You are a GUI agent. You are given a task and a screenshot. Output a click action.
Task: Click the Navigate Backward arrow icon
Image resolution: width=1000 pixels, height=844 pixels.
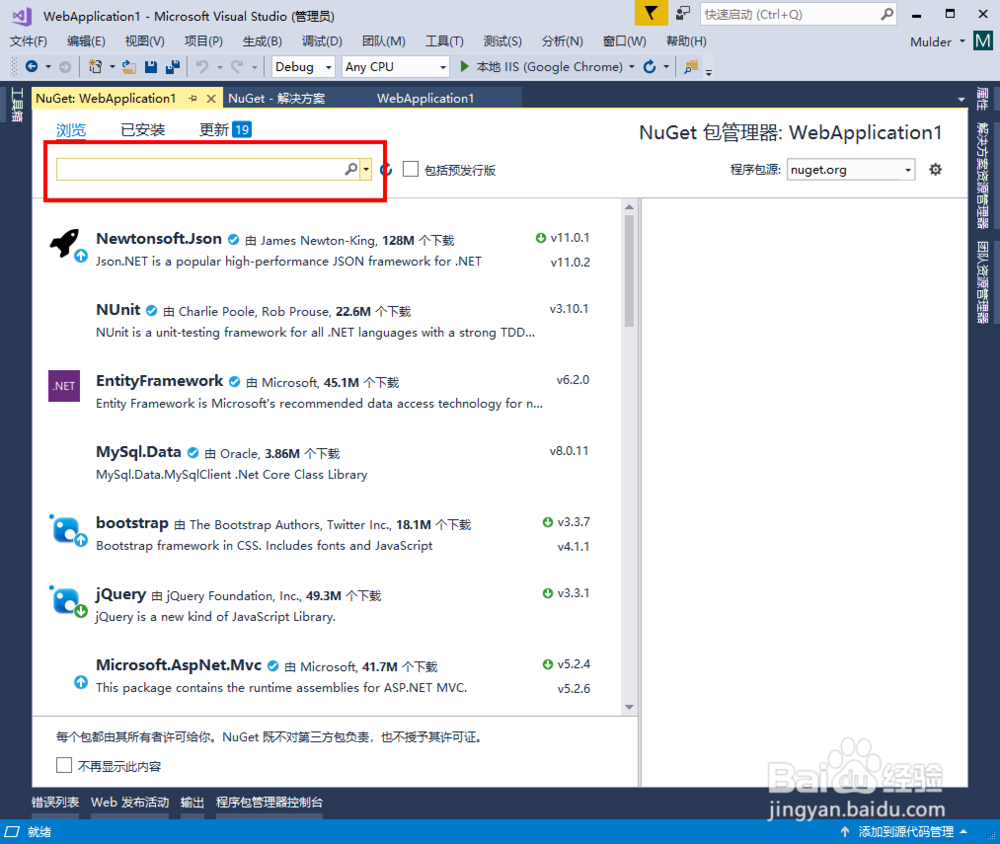[x=31, y=66]
